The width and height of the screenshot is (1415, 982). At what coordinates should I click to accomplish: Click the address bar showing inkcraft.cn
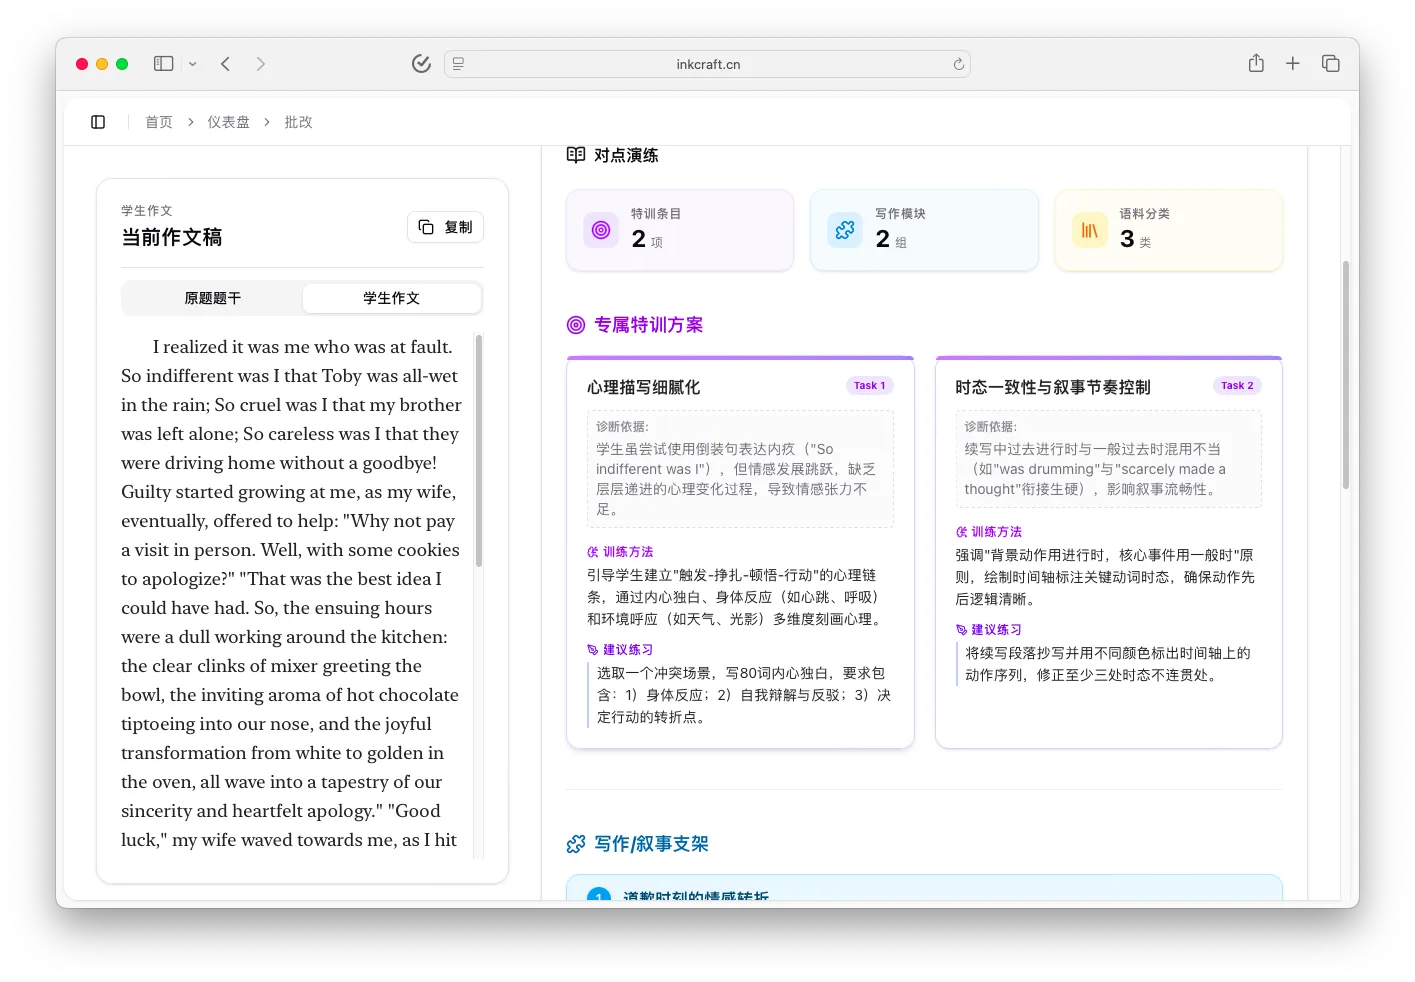click(707, 63)
